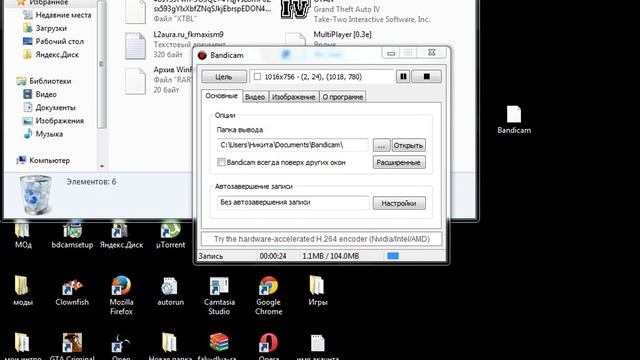The height and width of the screenshot is (360, 640).
Task: Browse output folder with the ... button
Action: (381, 145)
